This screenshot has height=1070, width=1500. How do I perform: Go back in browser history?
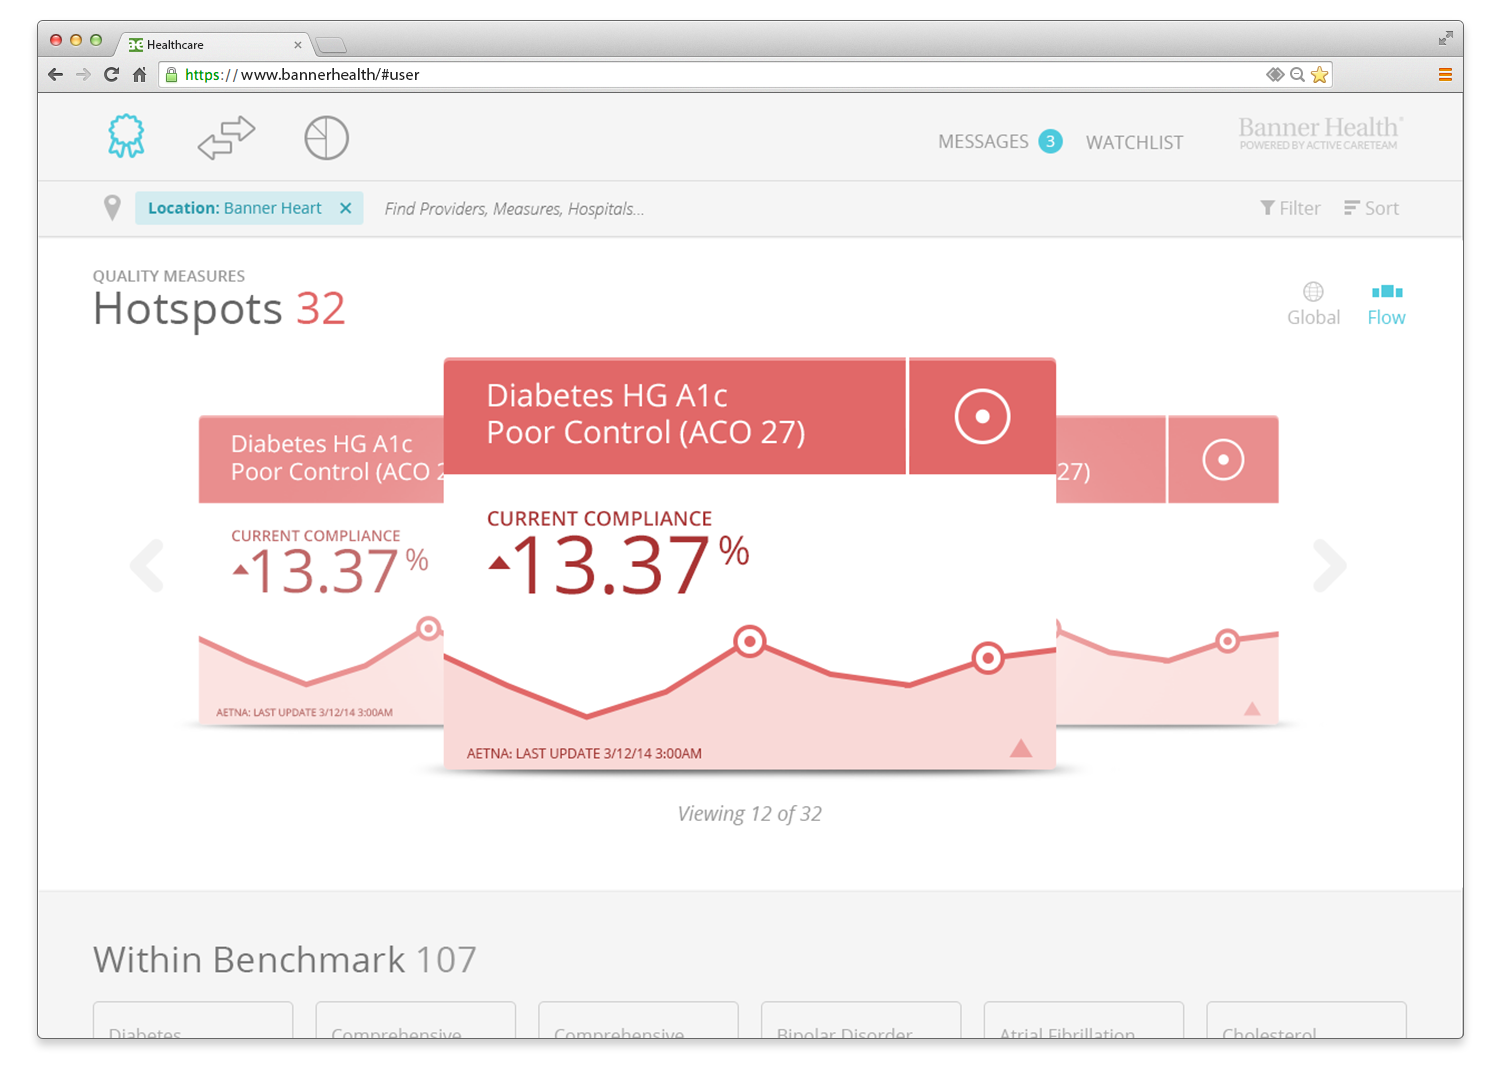click(x=55, y=74)
